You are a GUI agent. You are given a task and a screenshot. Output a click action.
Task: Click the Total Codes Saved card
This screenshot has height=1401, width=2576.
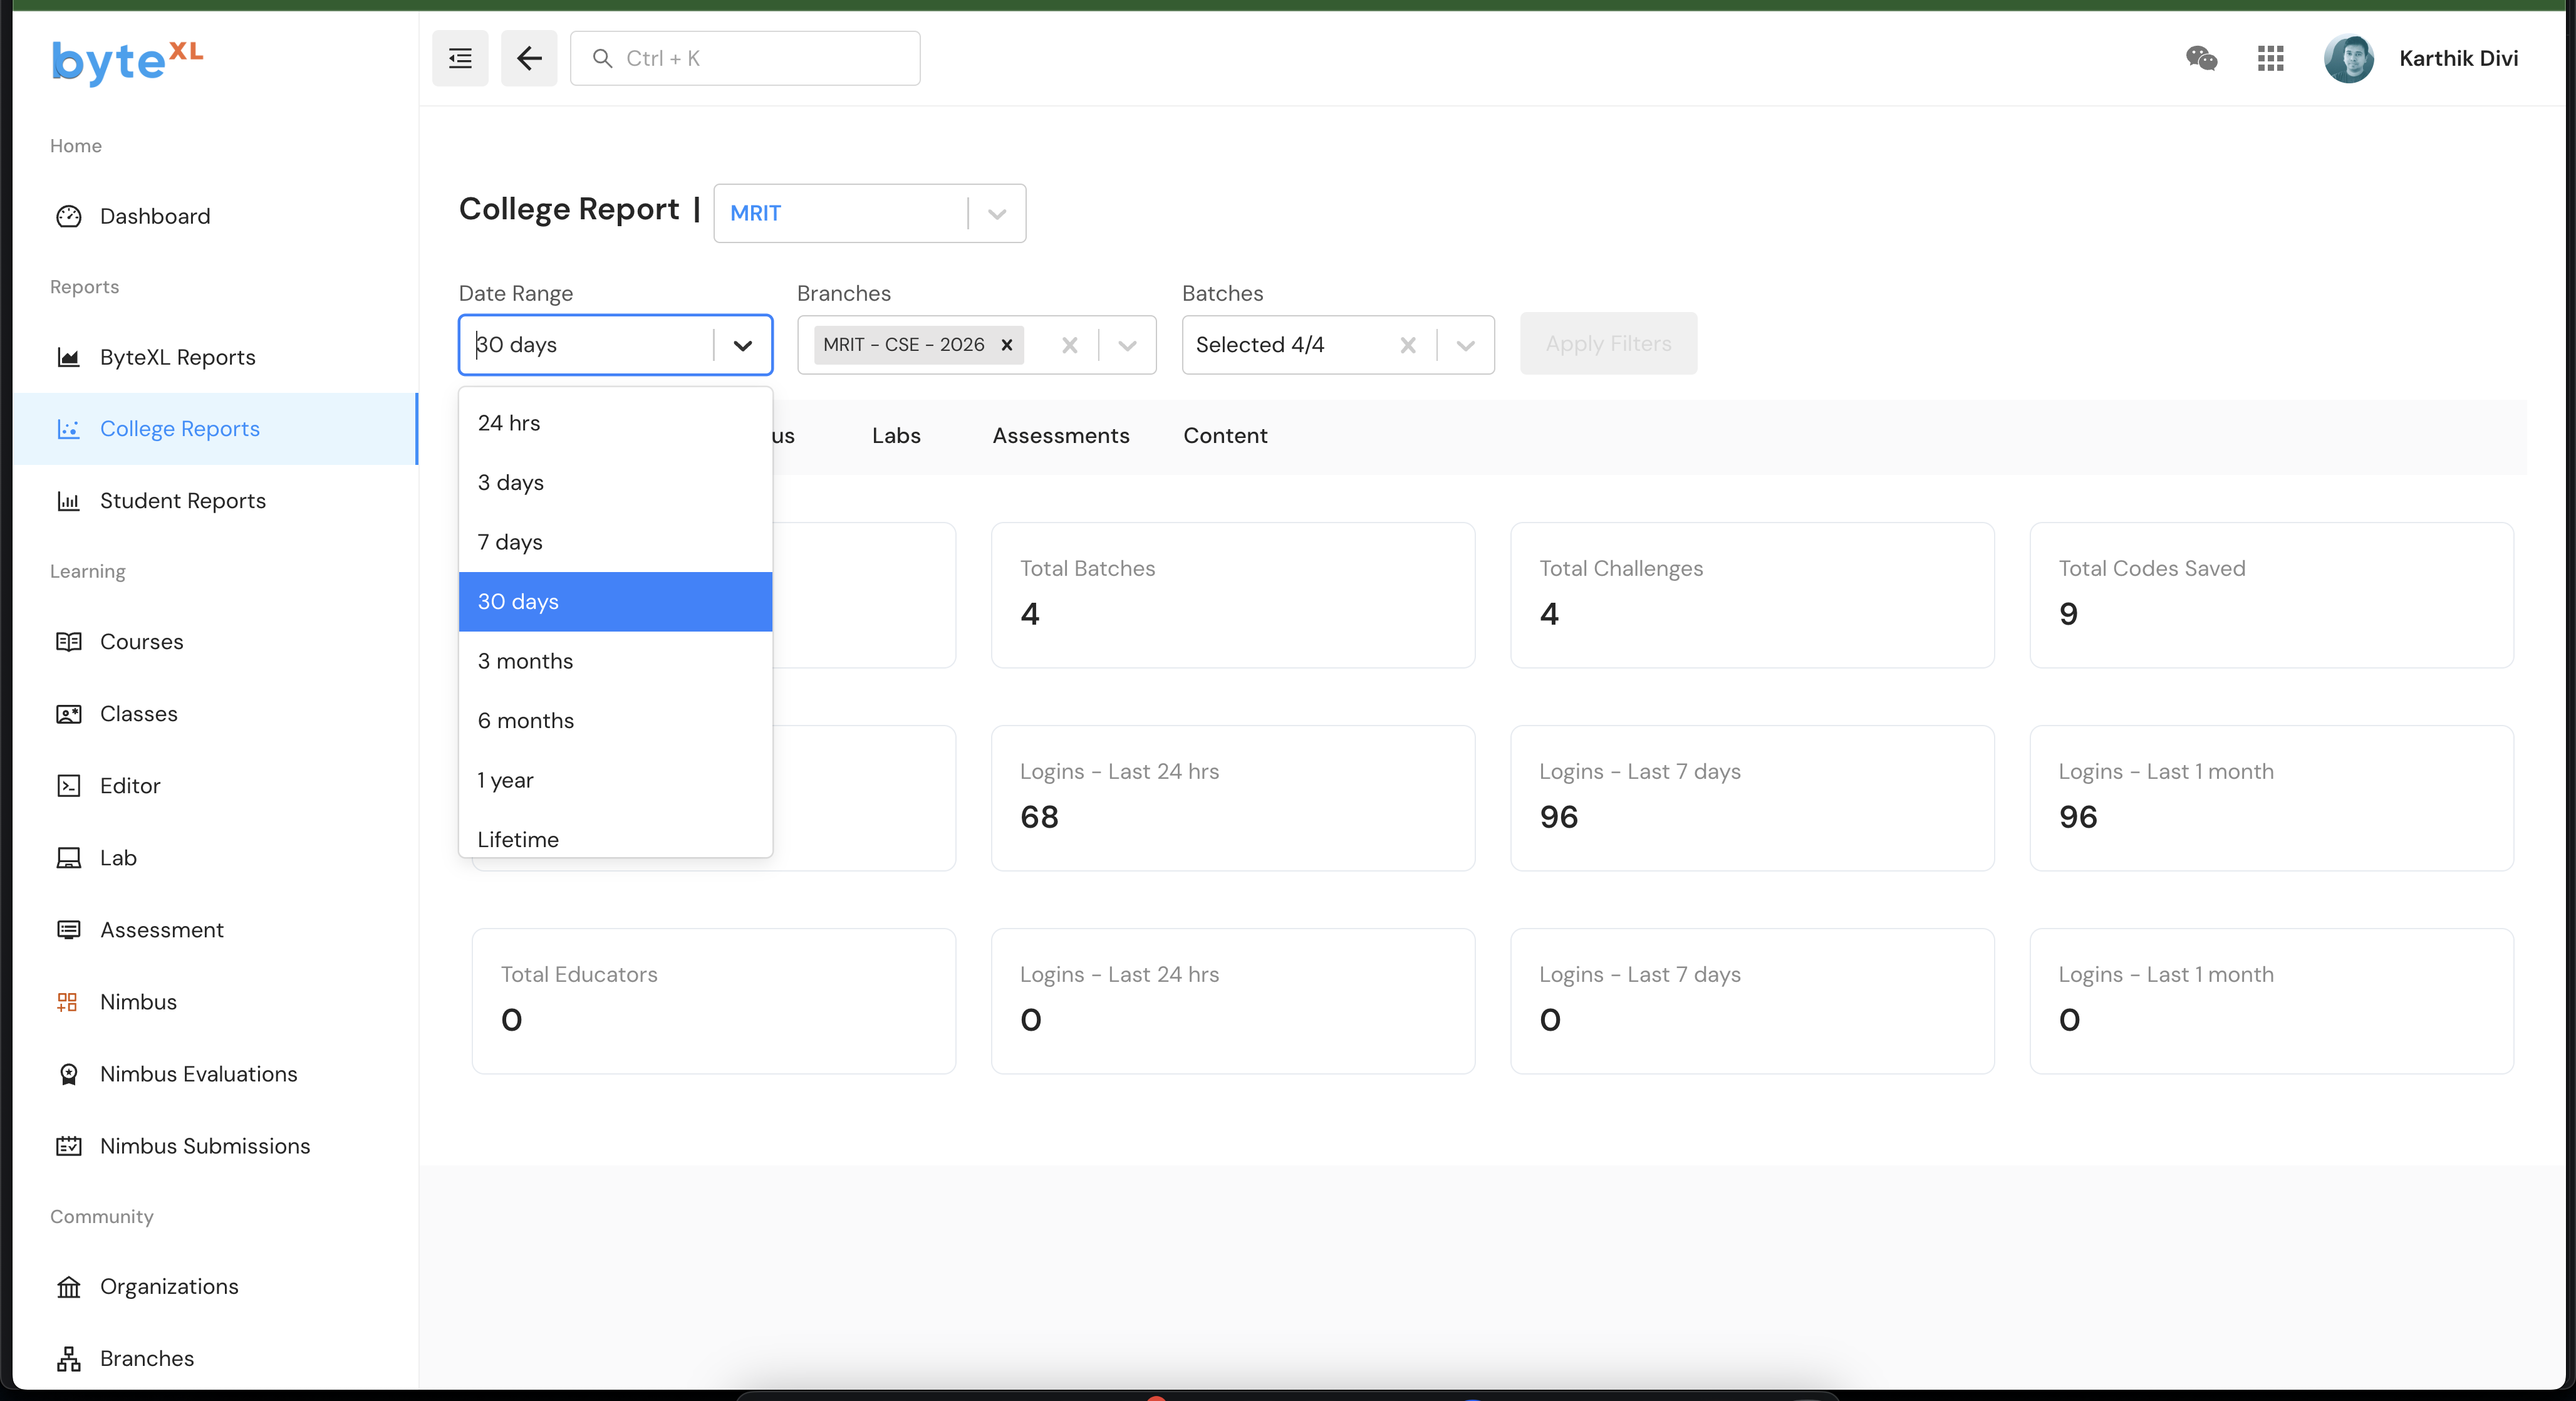pos(2271,595)
